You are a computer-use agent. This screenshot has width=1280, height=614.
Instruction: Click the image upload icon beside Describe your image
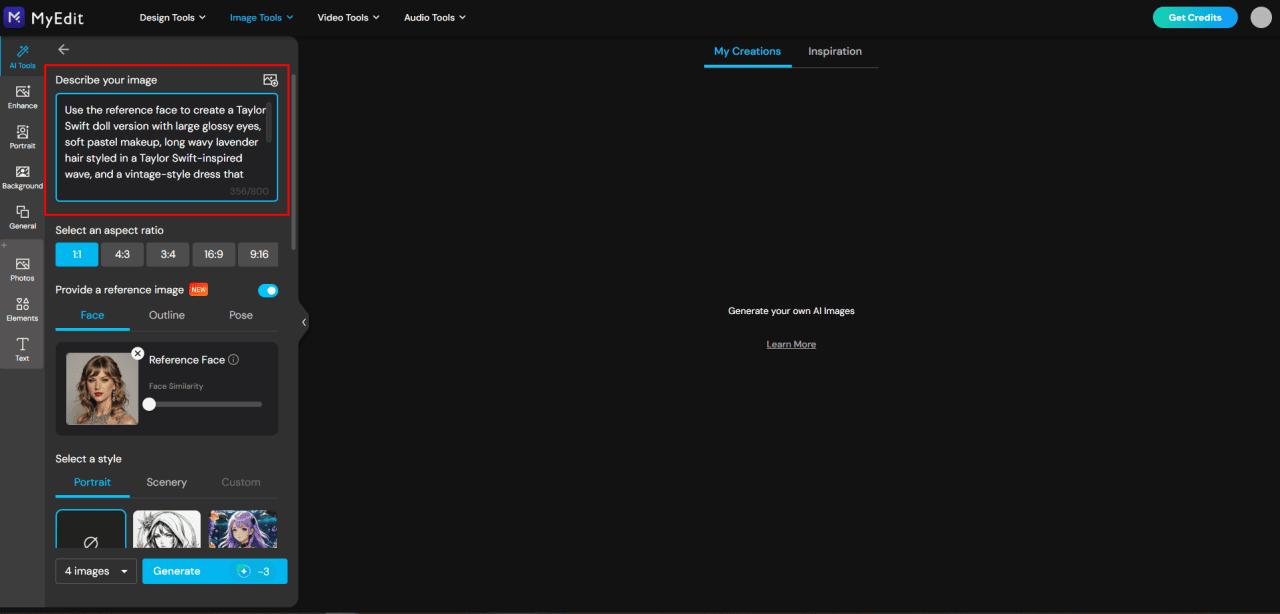(x=270, y=80)
